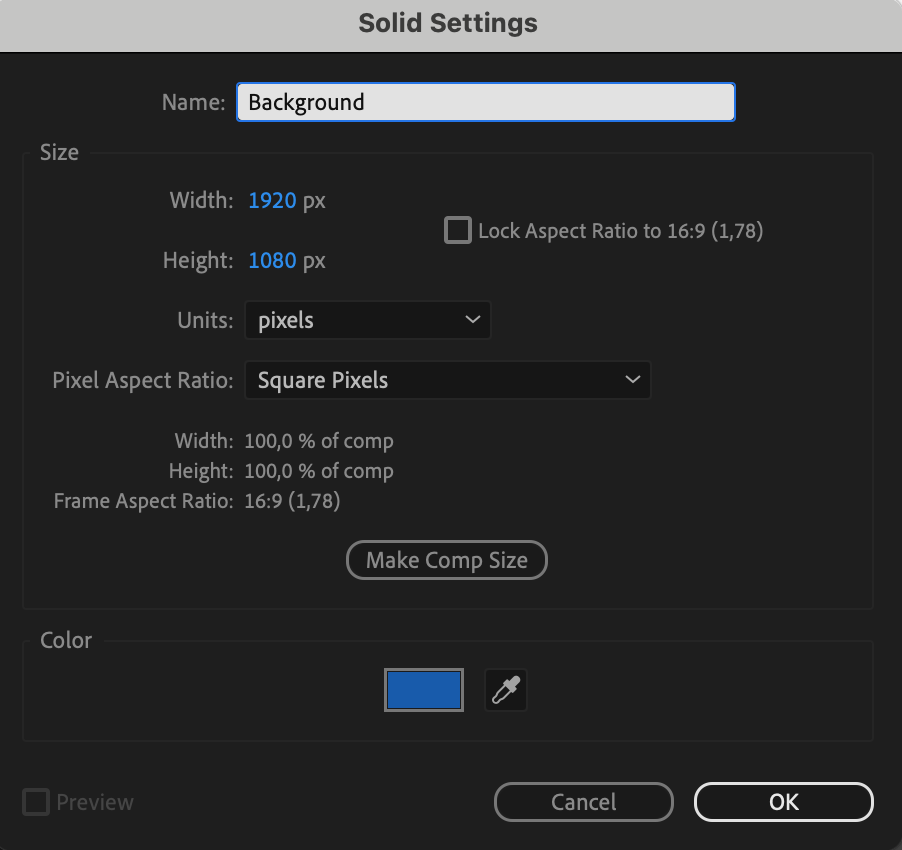Click the Units label
The height and width of the screenshot is (850, 902).
click(205, 320)
